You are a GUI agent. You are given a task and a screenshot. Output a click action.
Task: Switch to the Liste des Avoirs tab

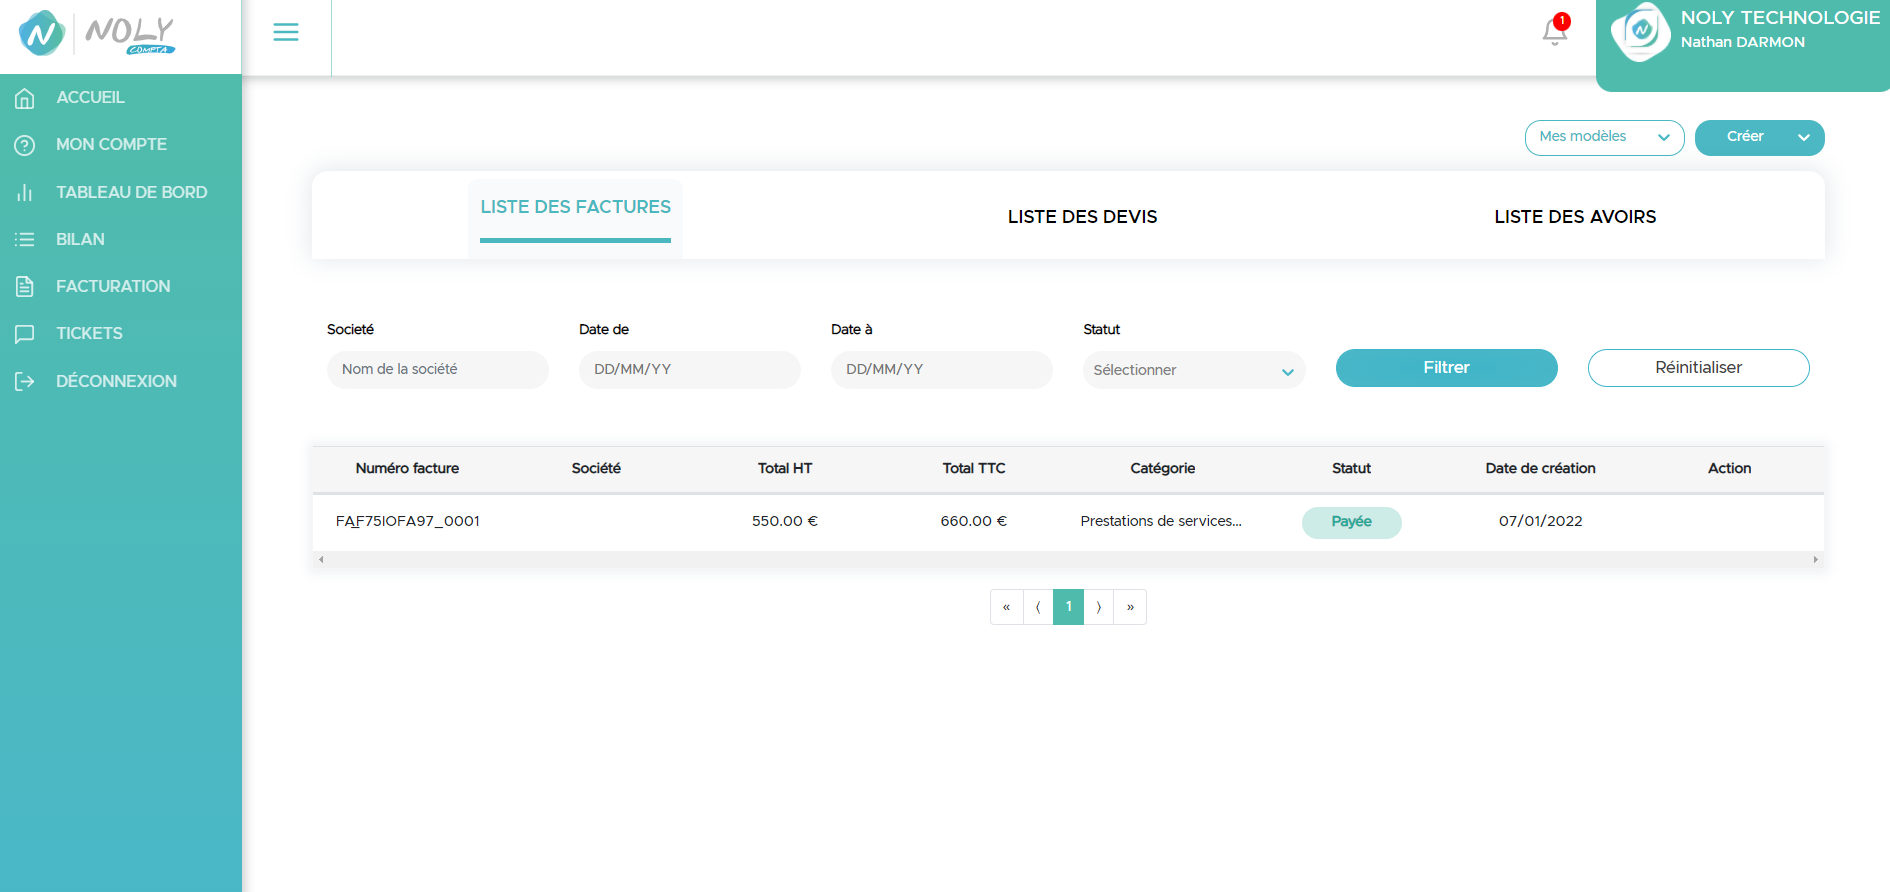pyautogui.click(x=1575, y=217)
